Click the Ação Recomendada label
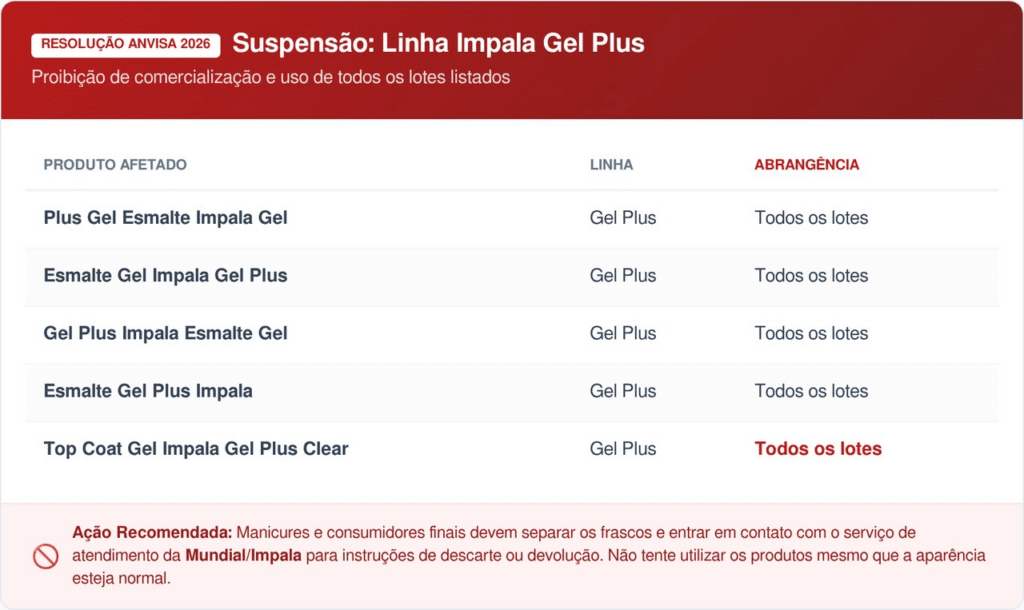This screenshot has height=610, width=1024. point(152,533)
